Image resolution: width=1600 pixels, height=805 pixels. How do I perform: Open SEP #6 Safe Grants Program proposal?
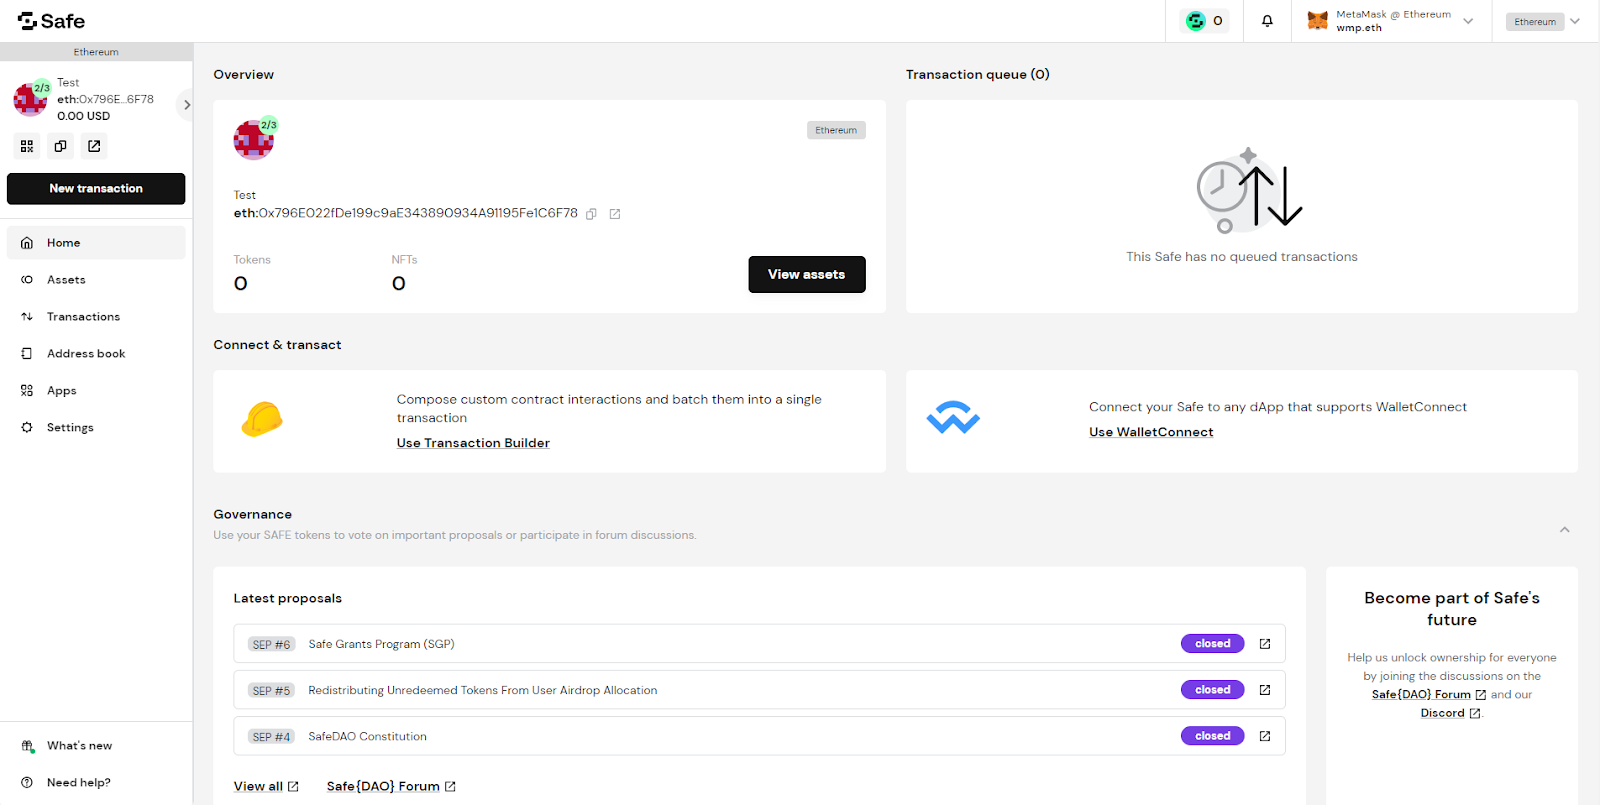pos(759,644)
